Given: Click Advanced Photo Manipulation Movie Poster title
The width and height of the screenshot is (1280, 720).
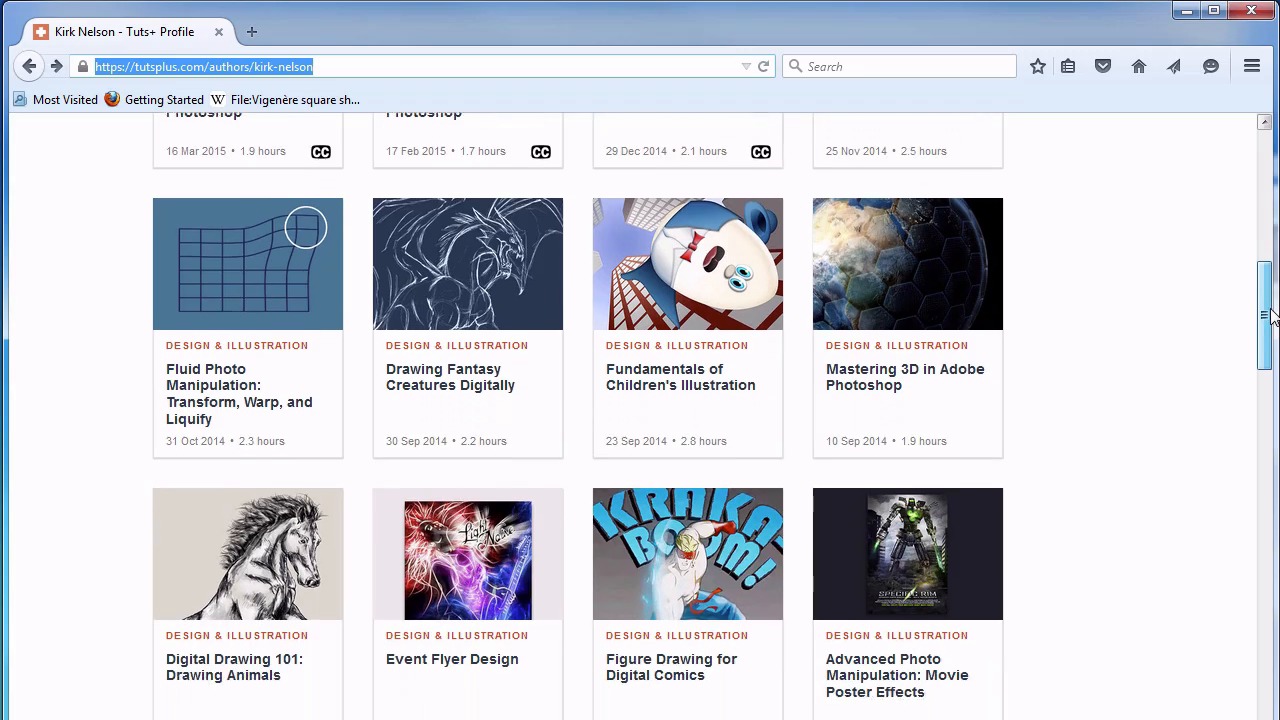Looking at the screenshot, I should tap(897, 675).
